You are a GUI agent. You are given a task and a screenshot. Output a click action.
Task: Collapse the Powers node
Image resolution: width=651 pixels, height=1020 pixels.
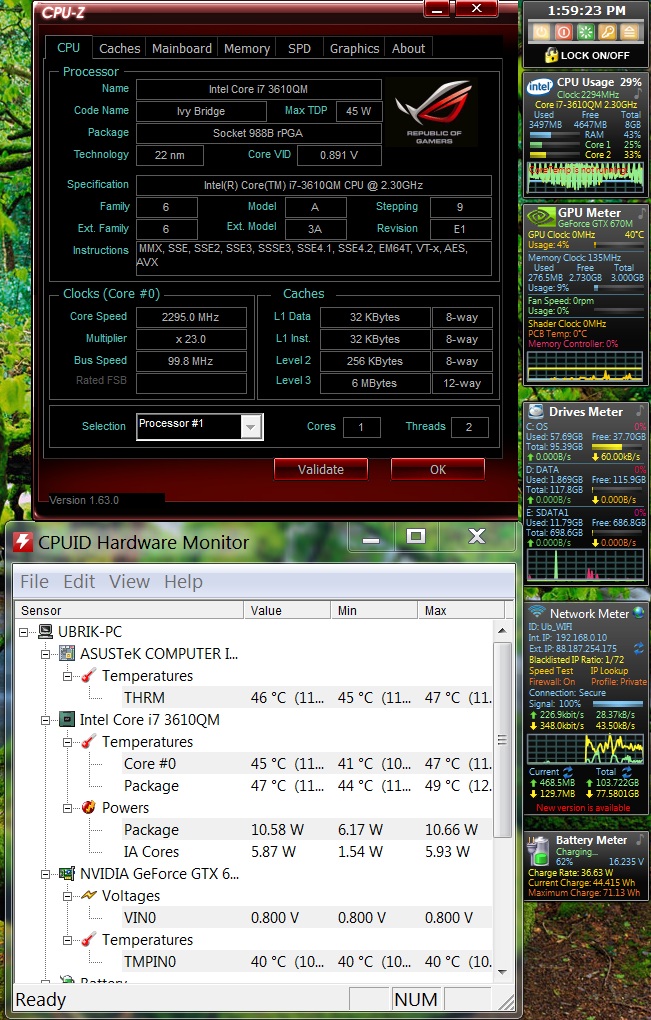point(68,808)
